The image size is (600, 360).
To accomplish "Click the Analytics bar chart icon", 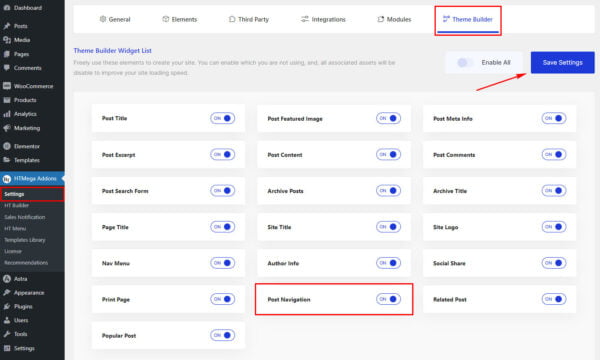I will click(x=7, y=114).
